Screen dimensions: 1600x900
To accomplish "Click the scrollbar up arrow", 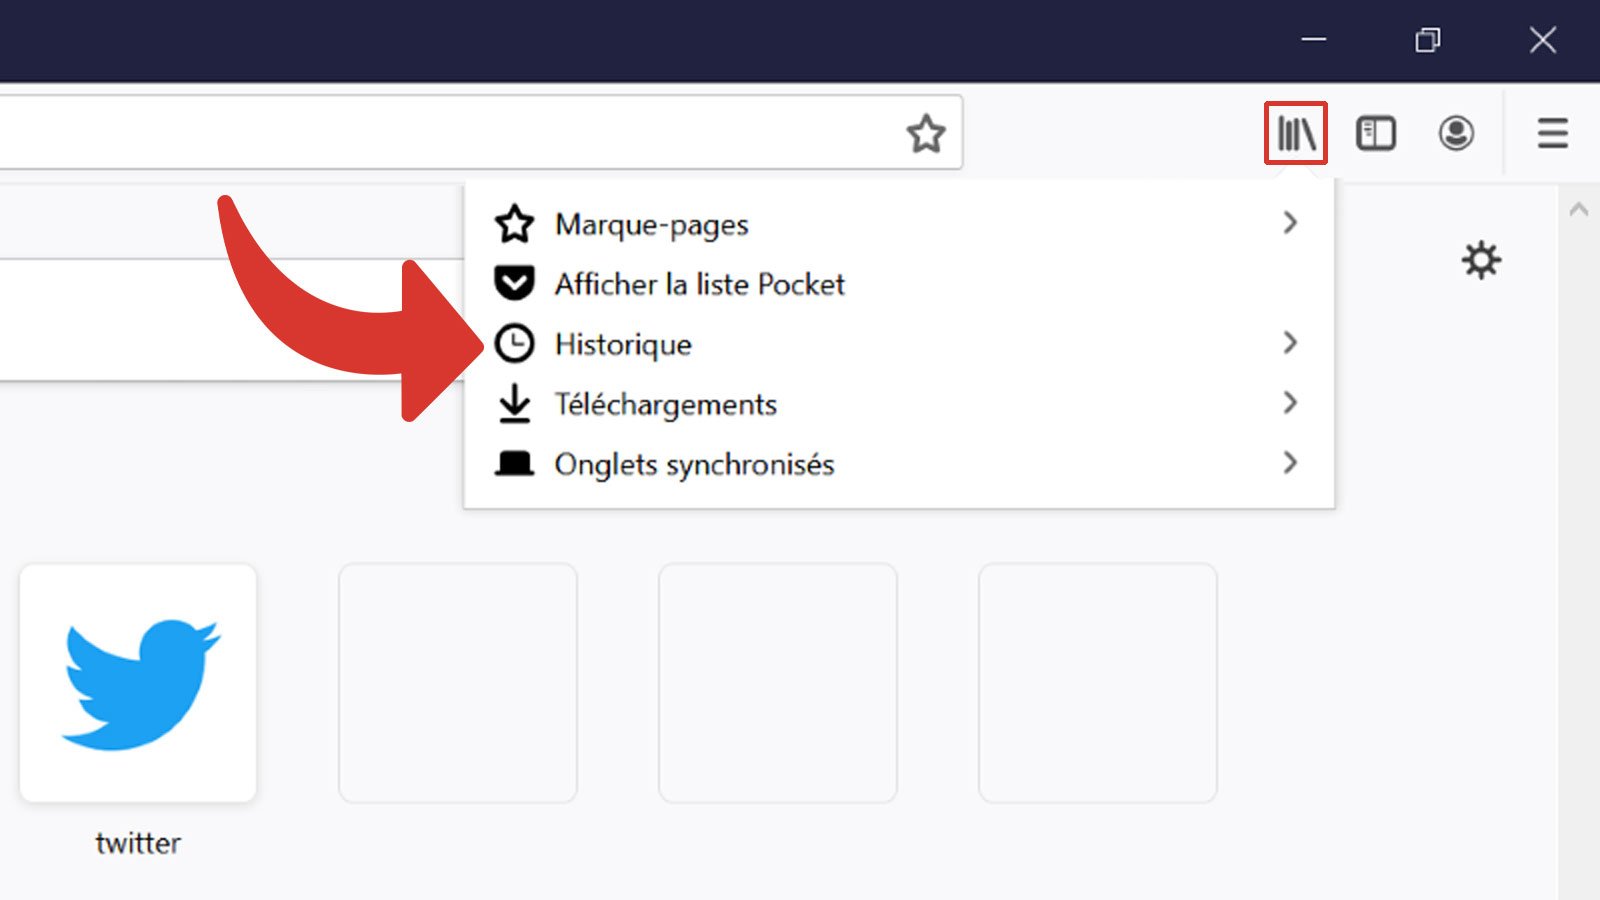I will coord(1580,209).
